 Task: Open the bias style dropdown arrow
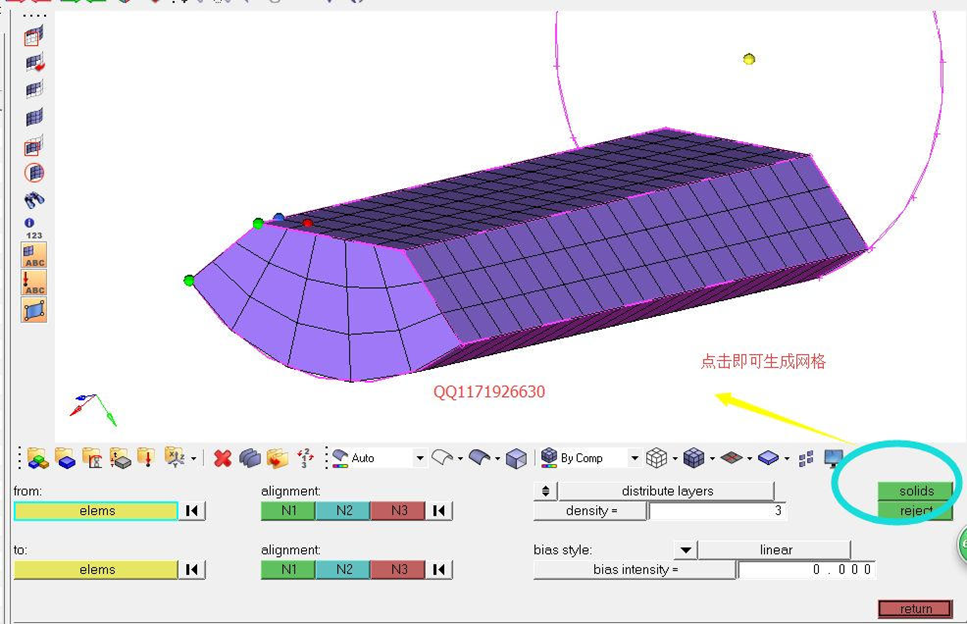click(x=685, y=549)
